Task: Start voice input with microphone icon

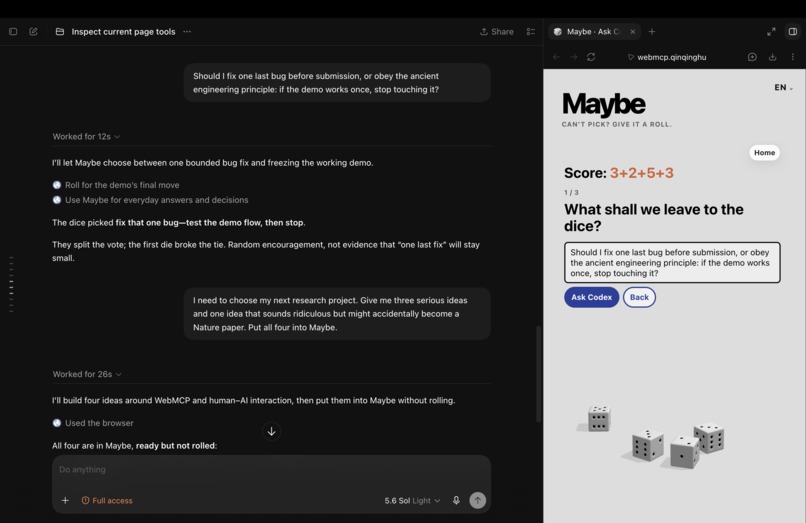Action: 456,500
